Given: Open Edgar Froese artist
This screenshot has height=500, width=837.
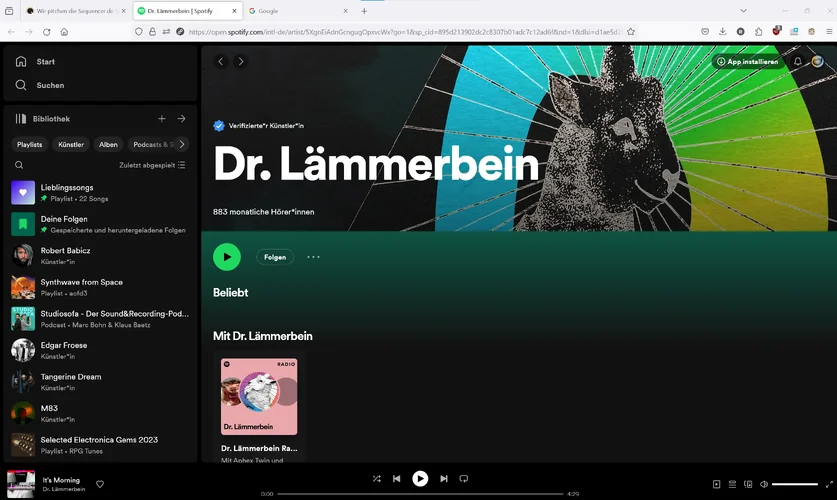Looking at the screenshot, I should [100, 350].
